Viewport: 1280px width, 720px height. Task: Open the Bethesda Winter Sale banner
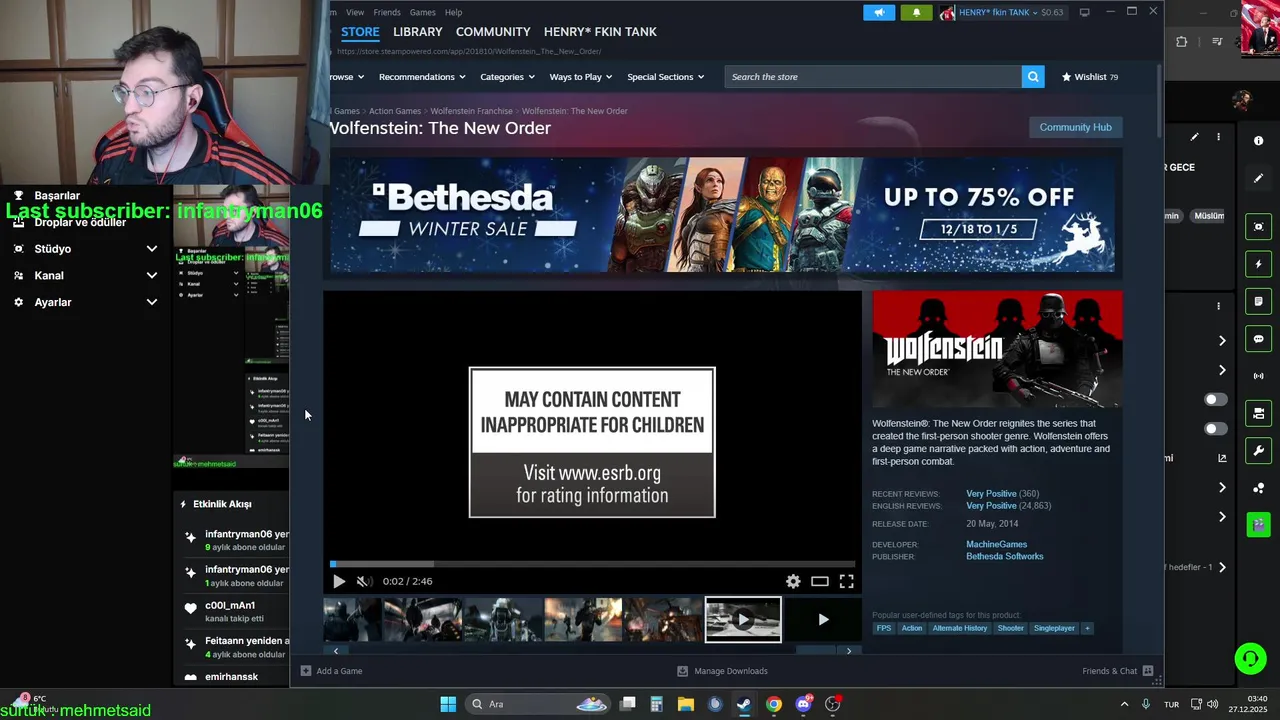pos(722,214)
